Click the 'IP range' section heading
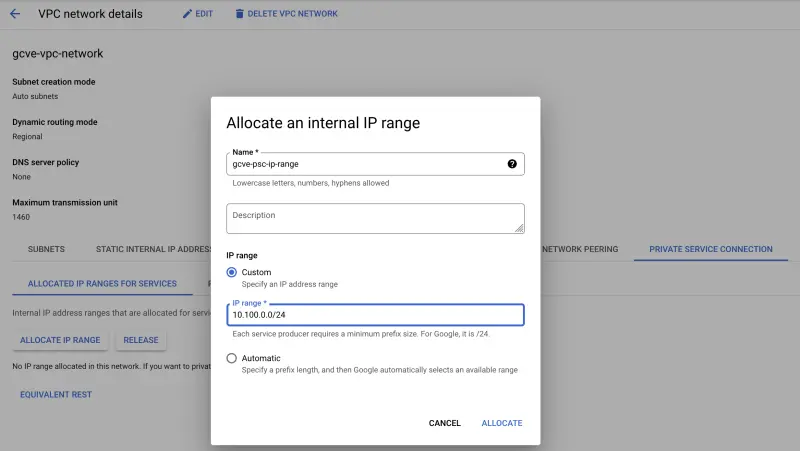 (242, 256)
